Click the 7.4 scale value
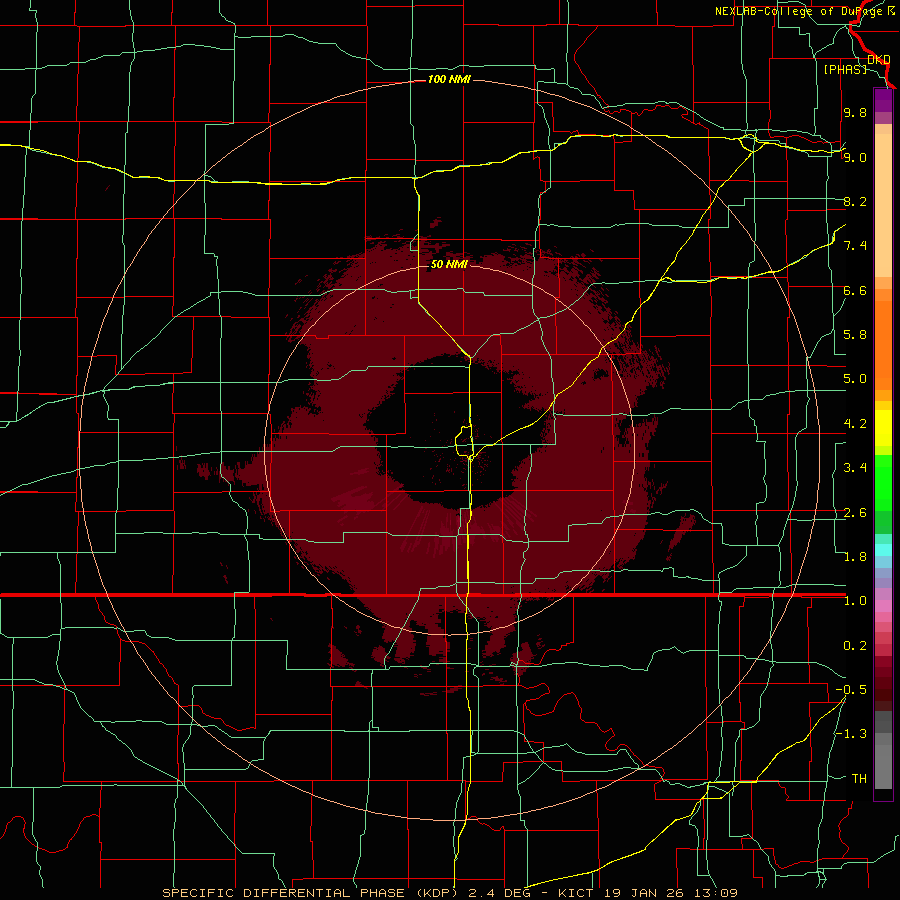The height and width of the screenshot is (900, 900). pos(855,246)
